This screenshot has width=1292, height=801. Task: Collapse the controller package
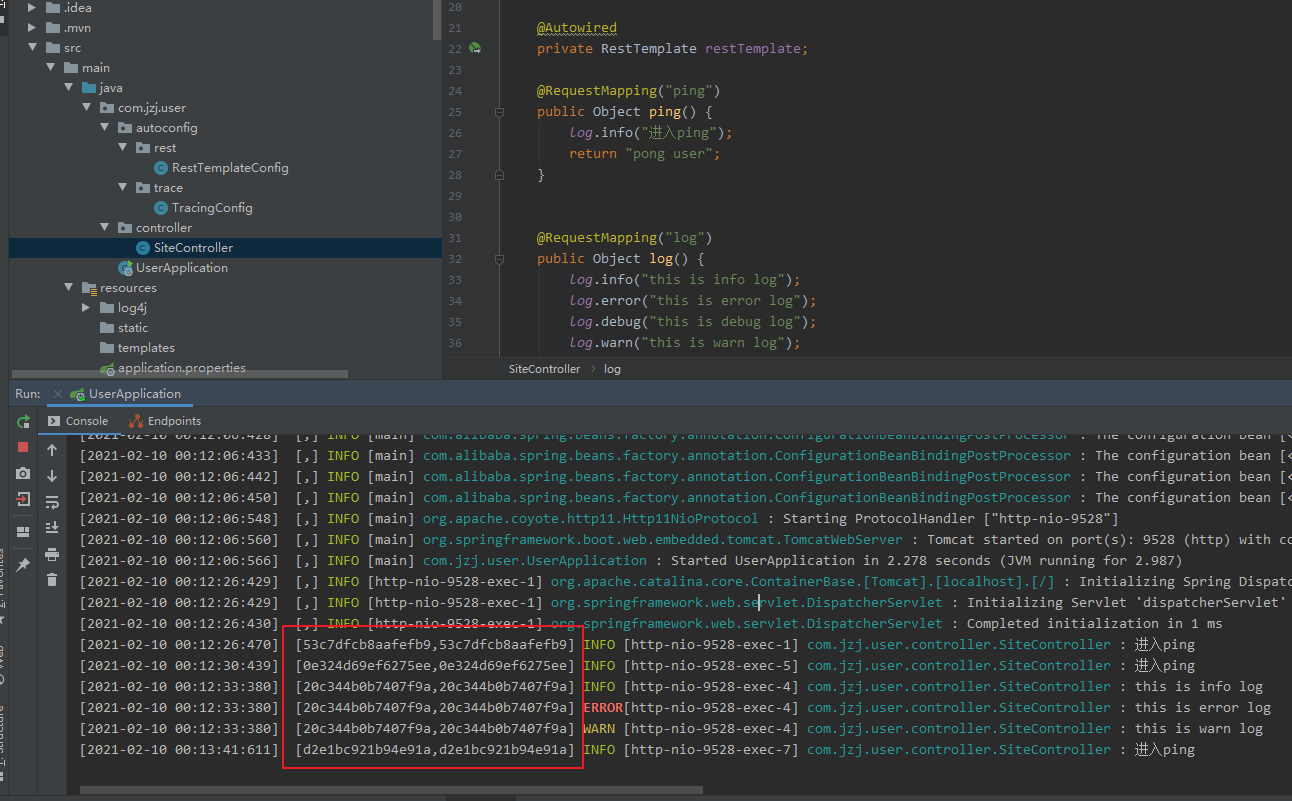pyautogui.click(x=105, y=228)
